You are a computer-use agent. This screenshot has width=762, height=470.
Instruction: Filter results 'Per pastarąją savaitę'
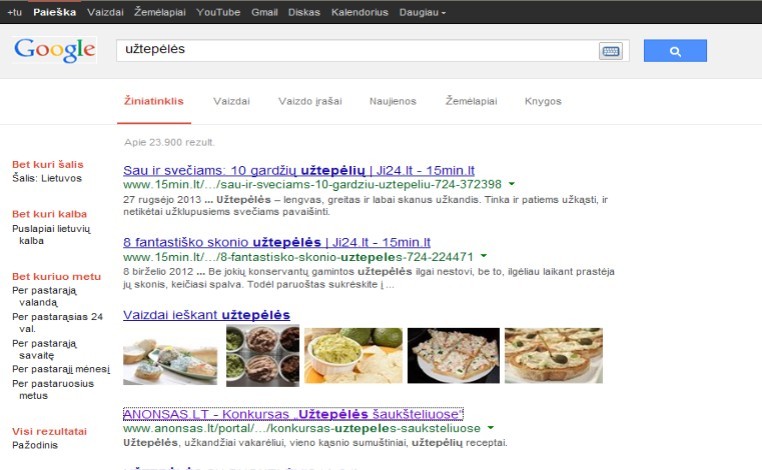tap(44, 349)
